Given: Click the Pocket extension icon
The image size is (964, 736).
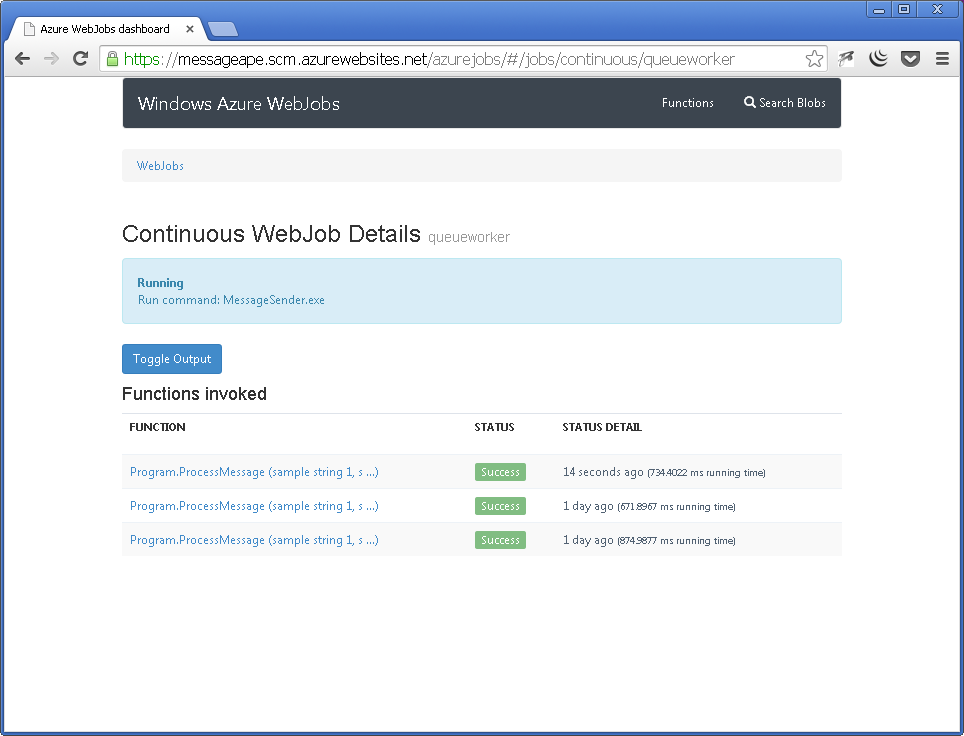Looking at the screenshot, I should (910, 59).
